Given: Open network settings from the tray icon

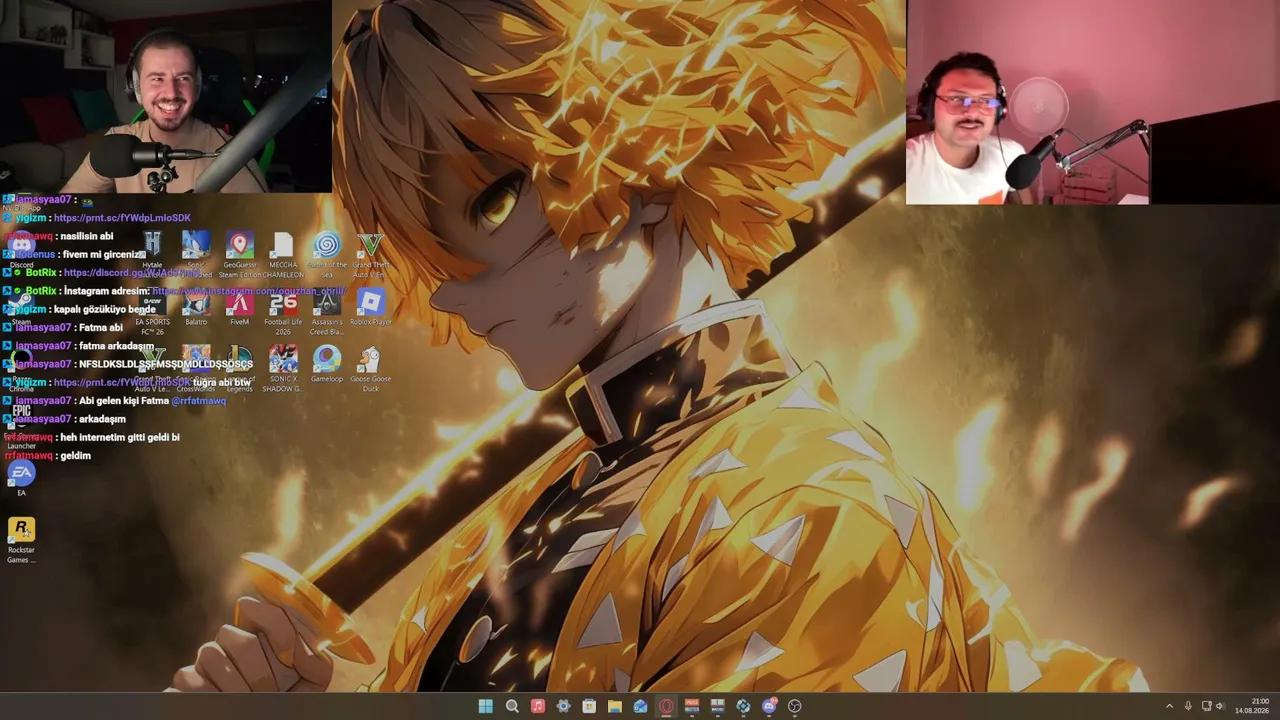Looking at the screenshot, I should [x=1206, y=706].
